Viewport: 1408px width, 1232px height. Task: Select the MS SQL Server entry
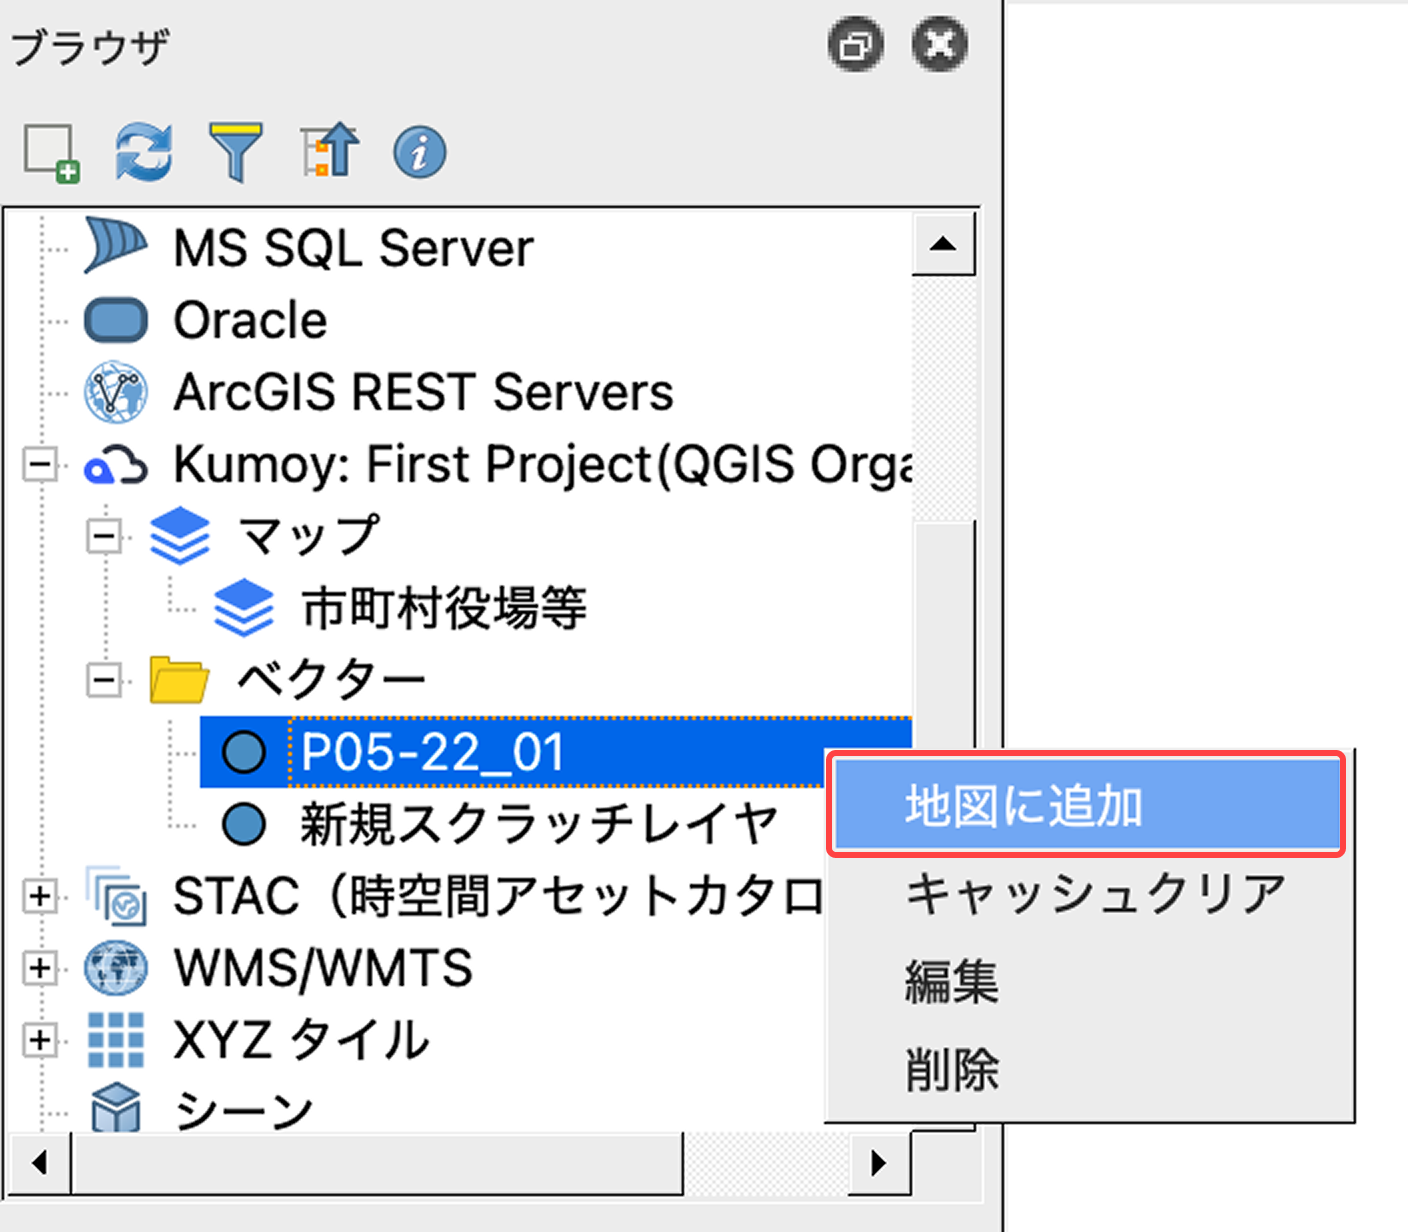[x=353, y=248]
